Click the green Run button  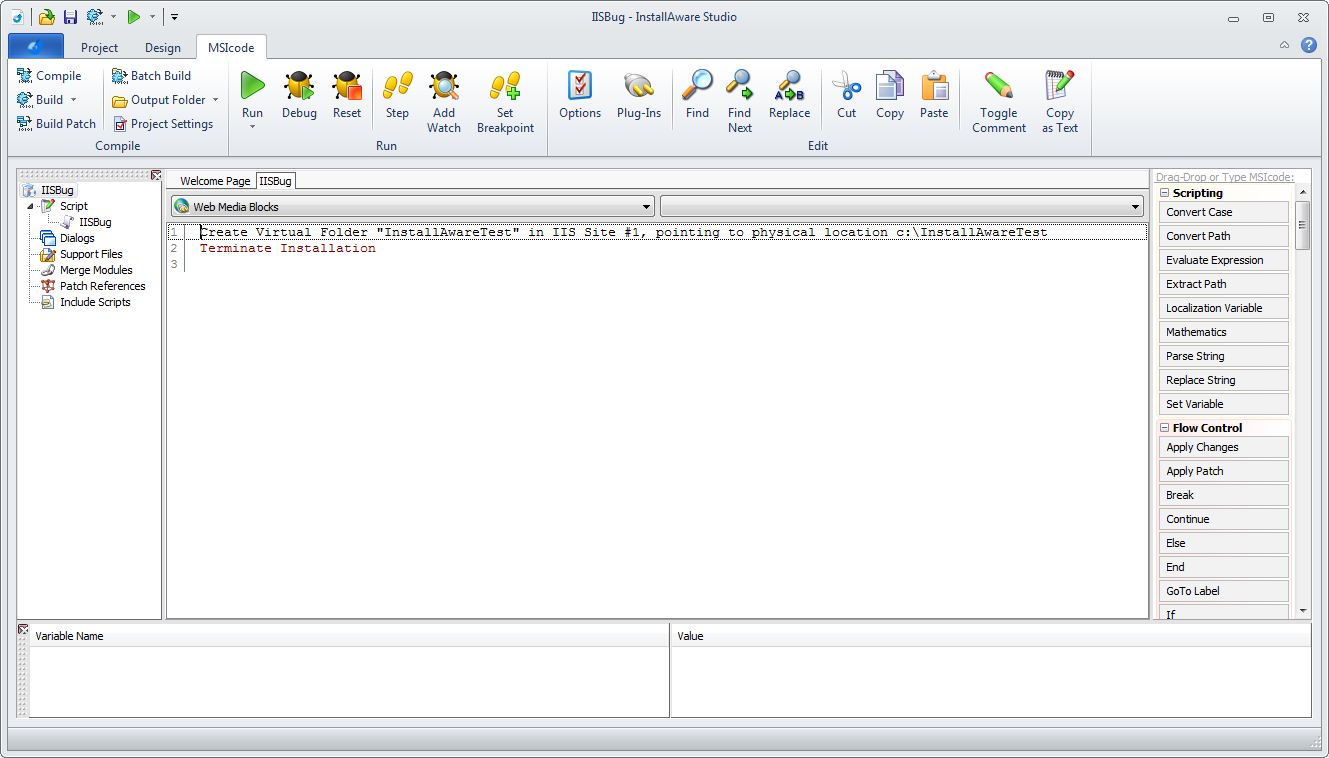pyautogui.click(x=253, y=86)
